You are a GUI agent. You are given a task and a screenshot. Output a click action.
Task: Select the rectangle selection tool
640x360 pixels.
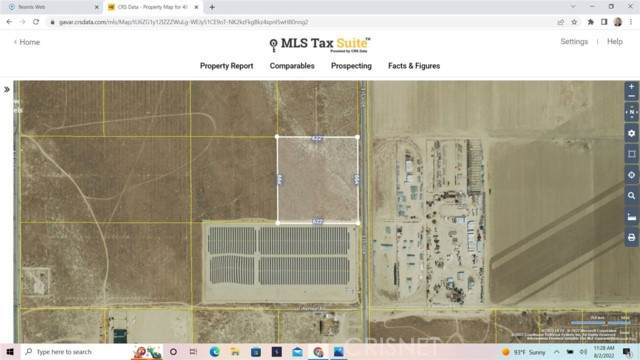(x=631, y=154)
